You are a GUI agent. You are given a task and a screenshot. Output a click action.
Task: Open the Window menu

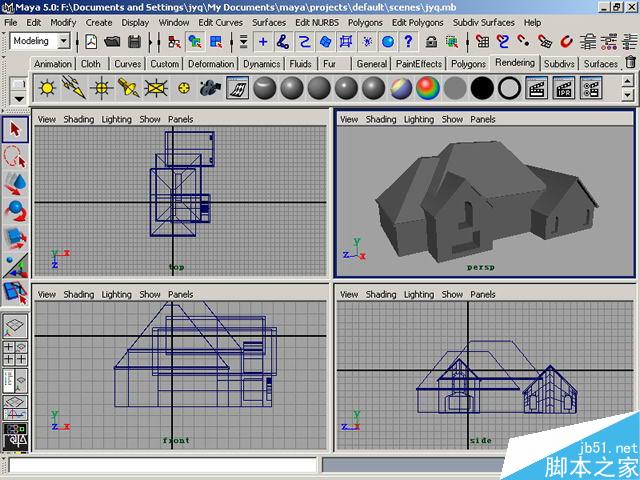point(174,22)
